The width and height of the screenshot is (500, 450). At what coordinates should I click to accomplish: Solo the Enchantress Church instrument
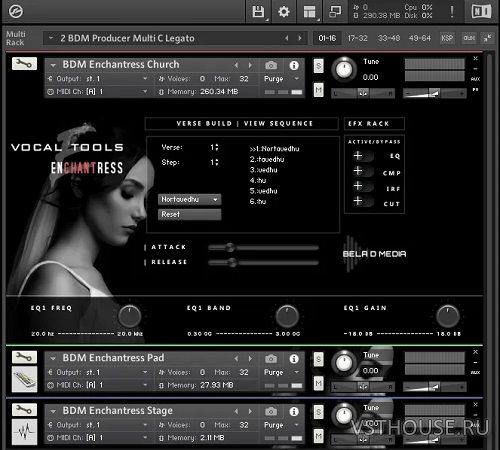(x=319, y=66)
